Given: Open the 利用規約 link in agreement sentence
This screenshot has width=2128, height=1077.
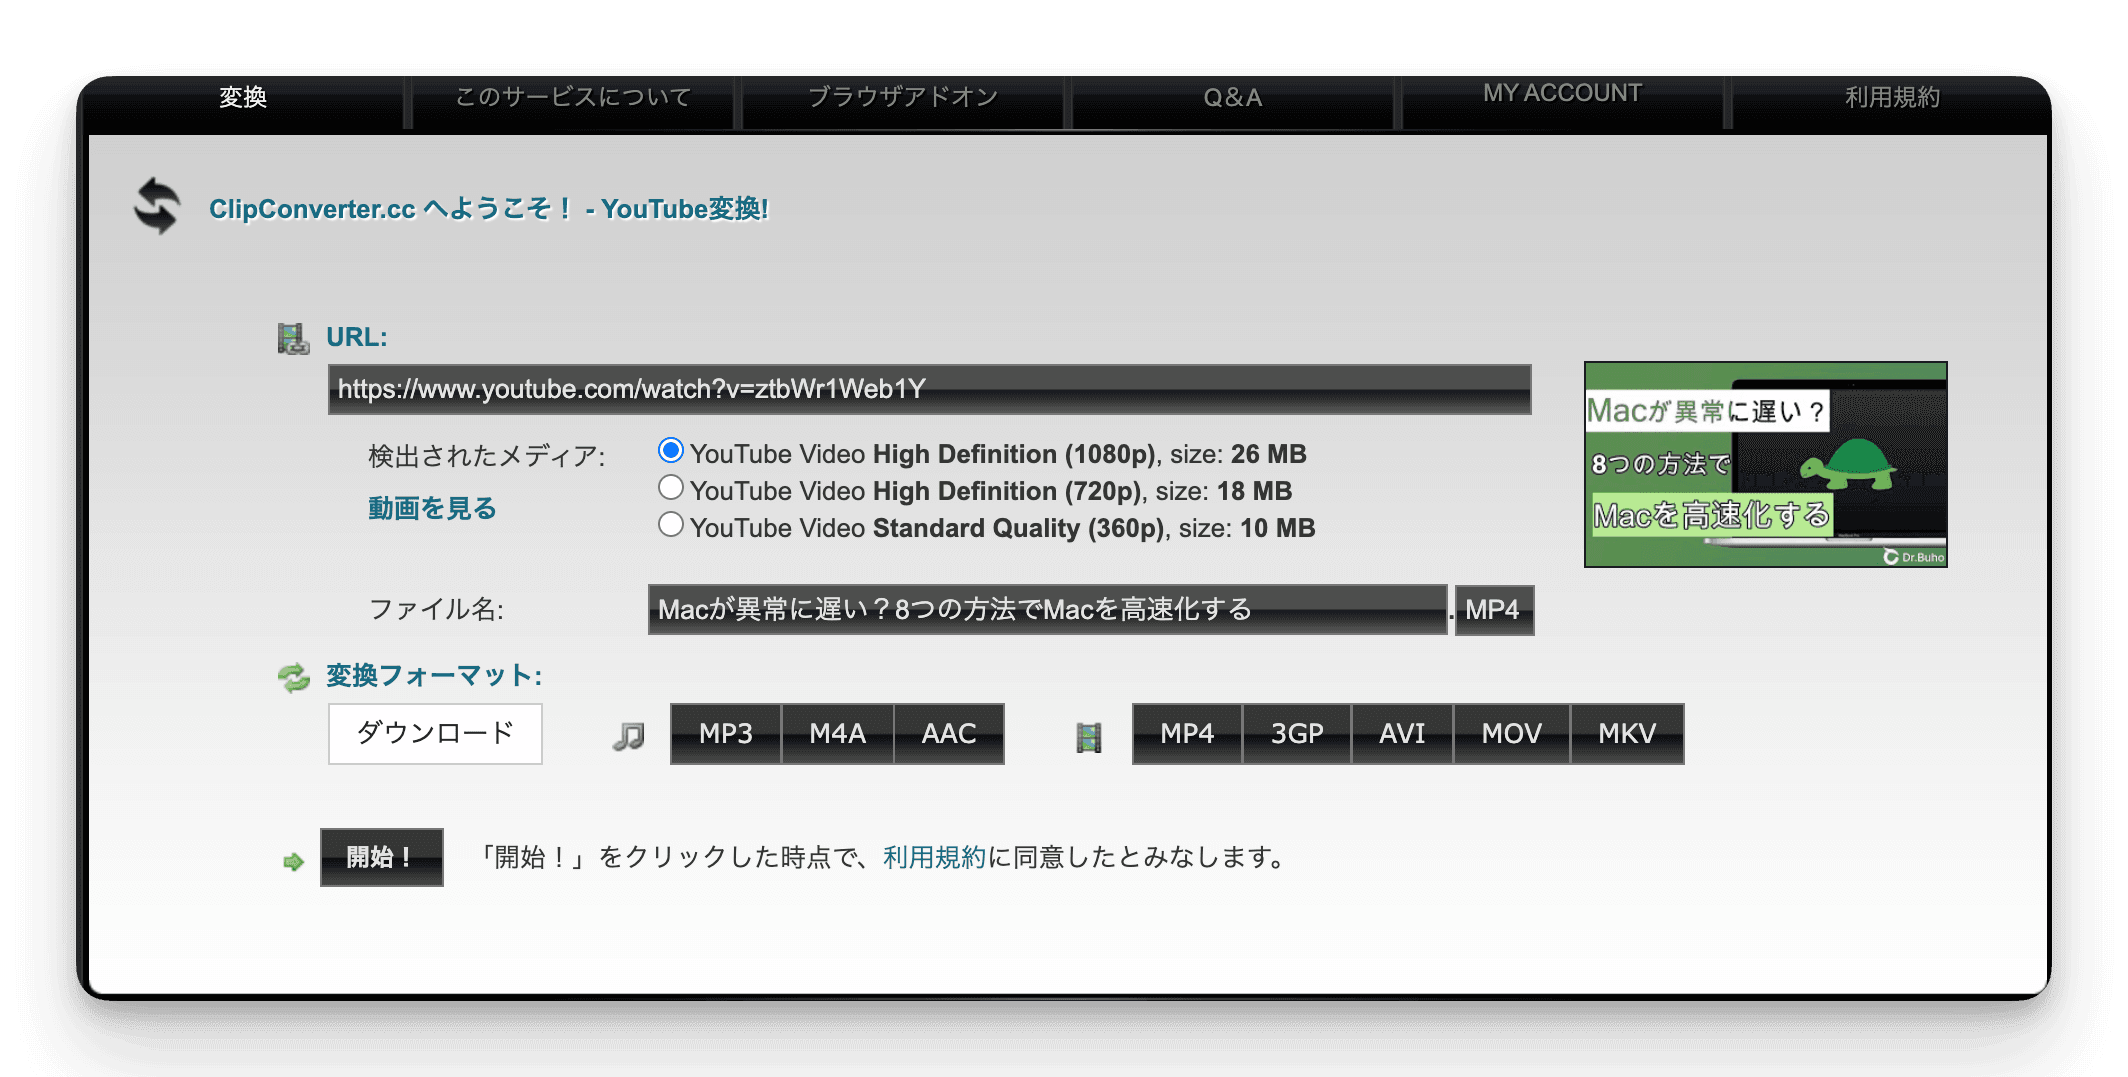Looking at the screenshot, I should click(934, 857).
